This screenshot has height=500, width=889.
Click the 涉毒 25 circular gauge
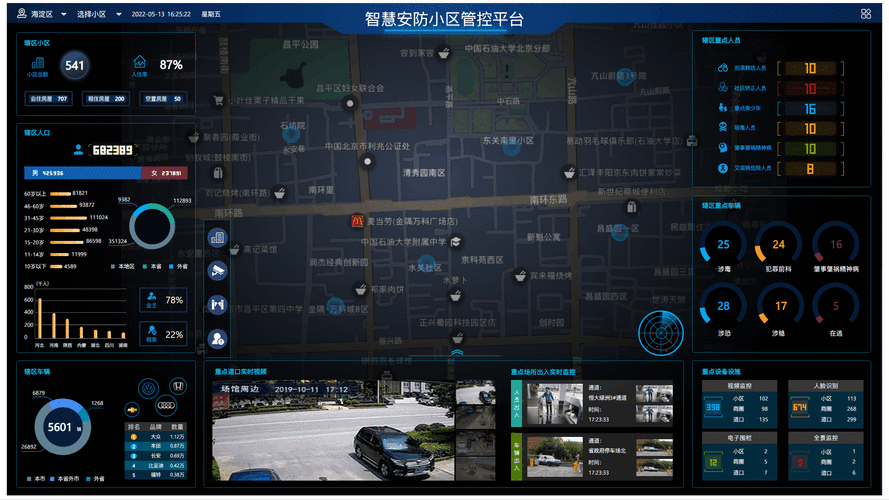point(724,246)
